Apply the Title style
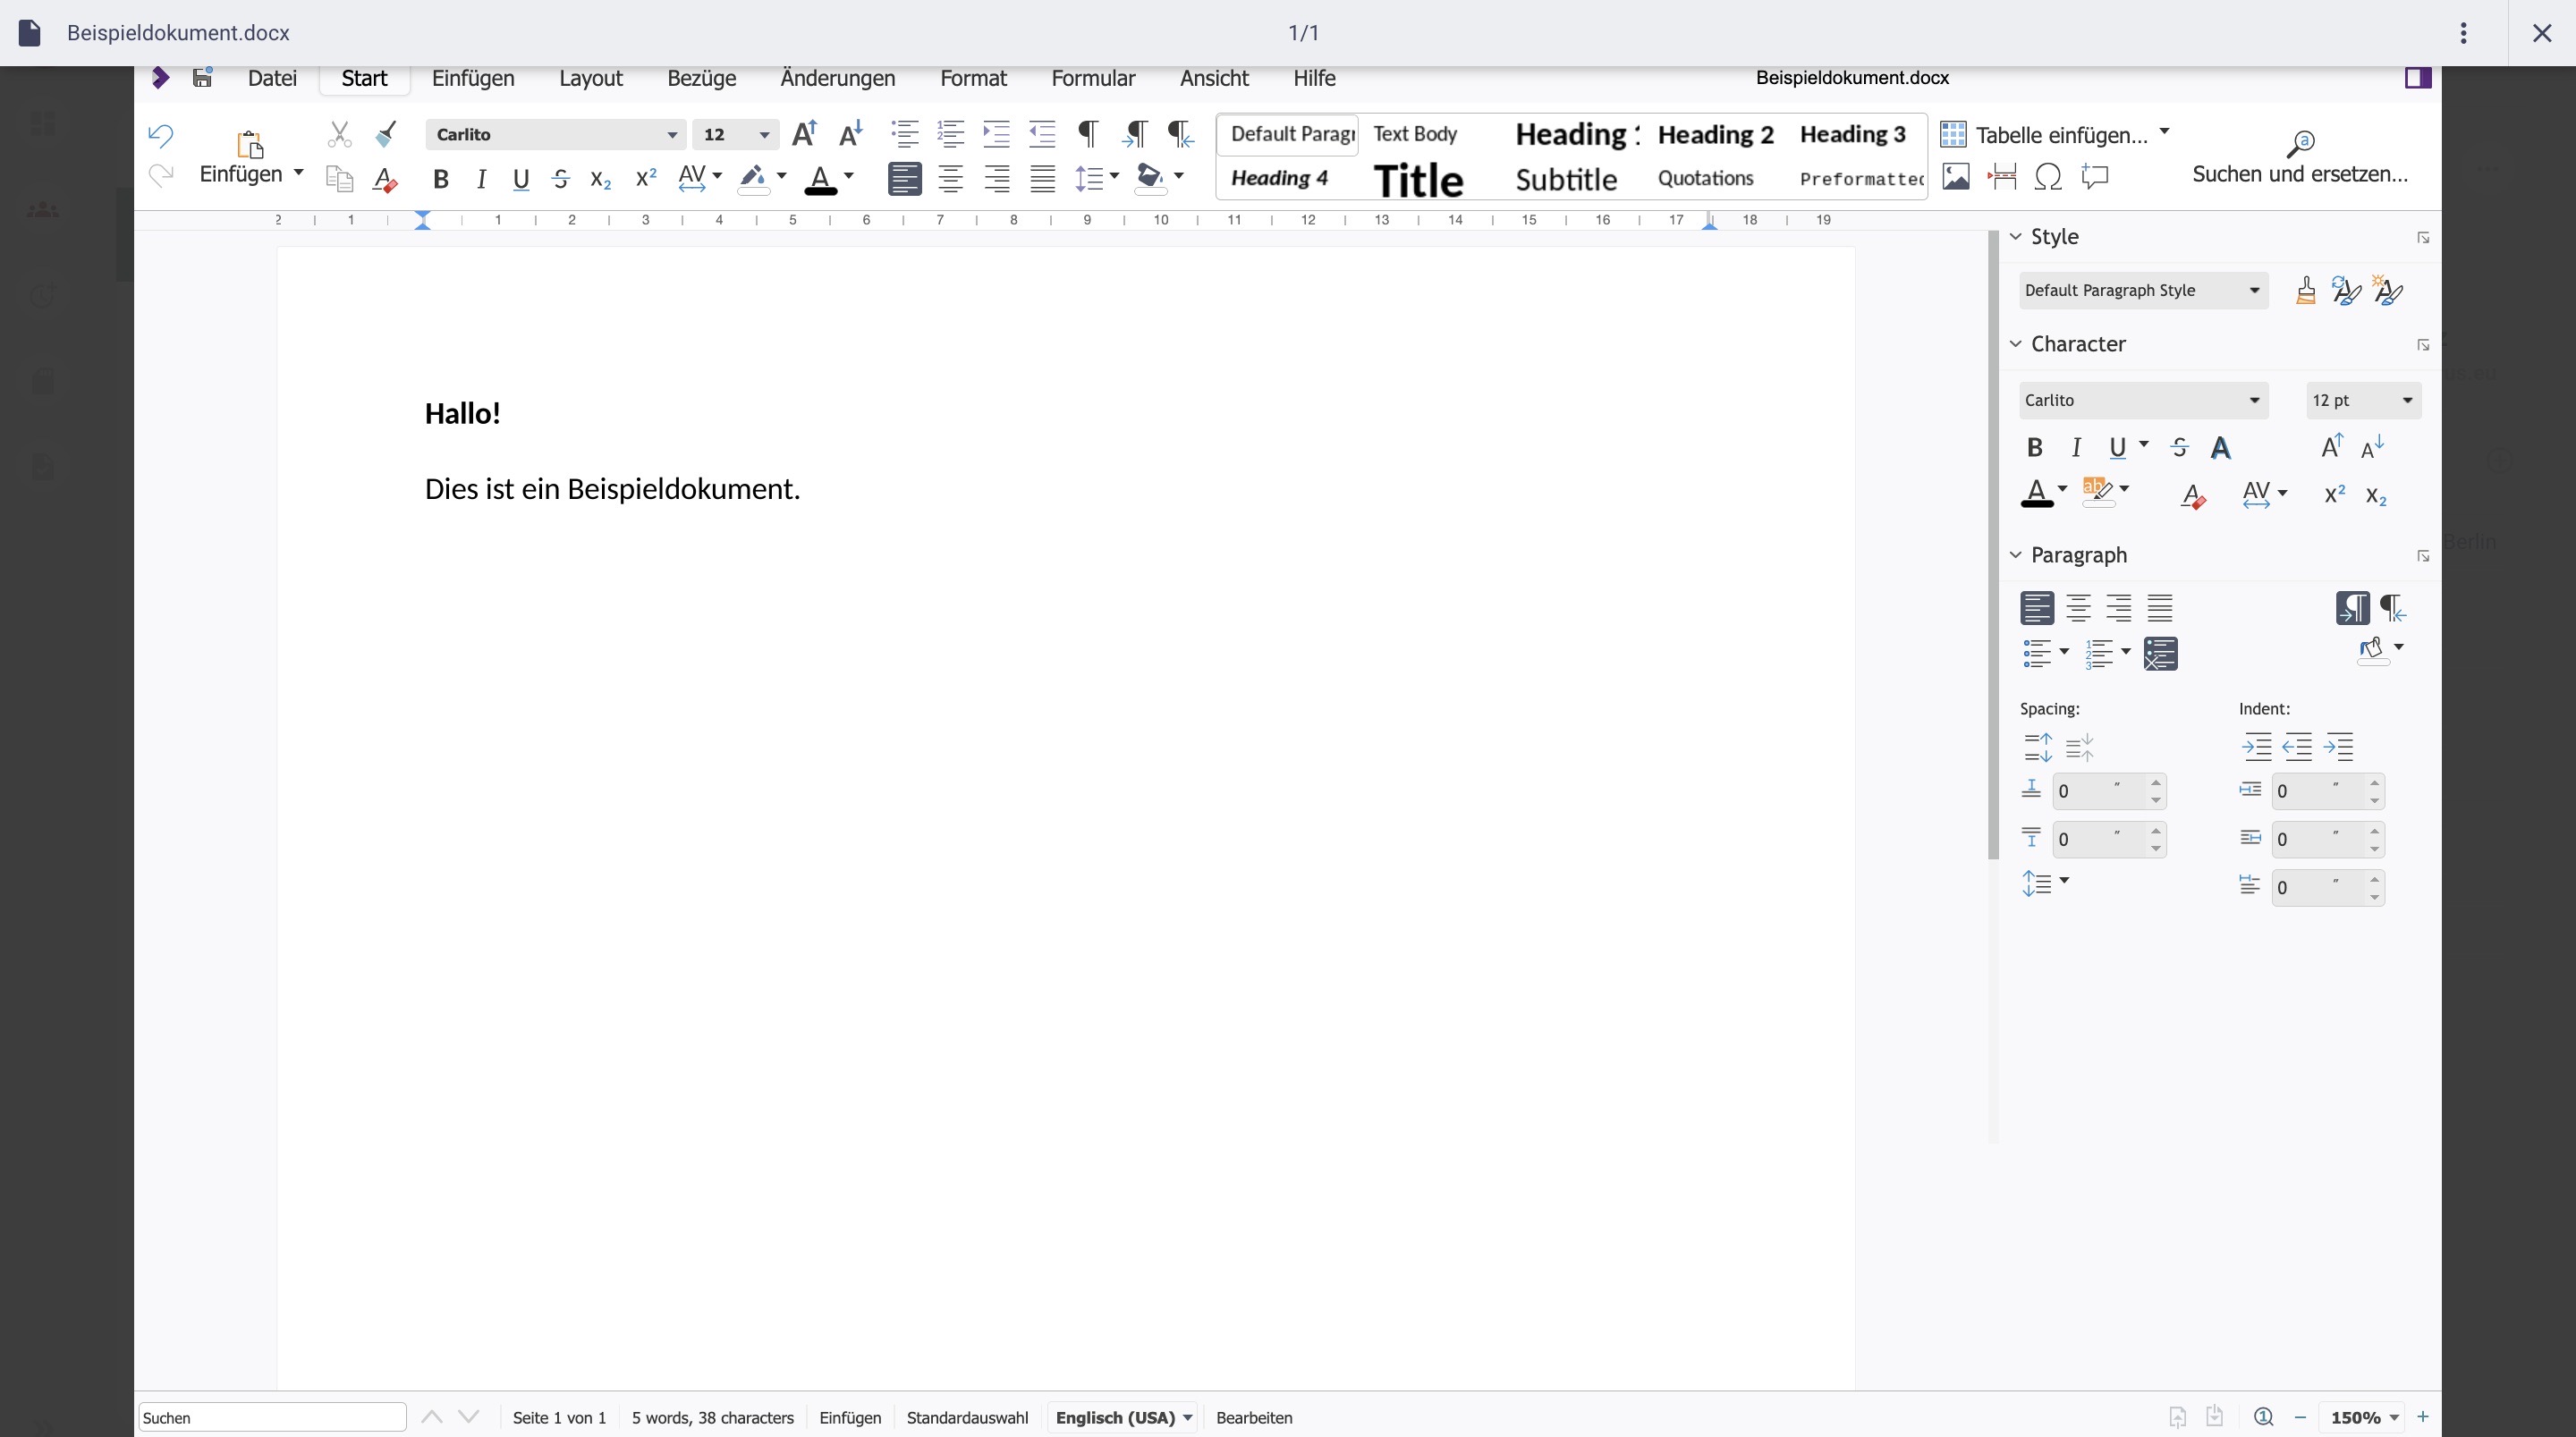Image resolution: width=2576 pixels, height=1437 pixels. pos(1418,180)
